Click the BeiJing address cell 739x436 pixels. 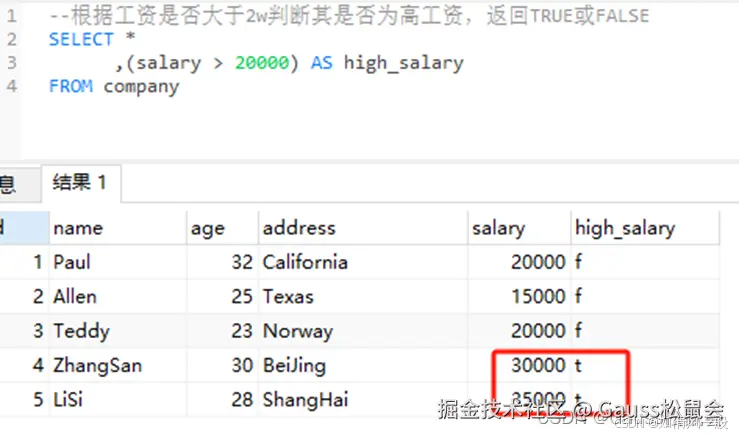coord(363,365)
